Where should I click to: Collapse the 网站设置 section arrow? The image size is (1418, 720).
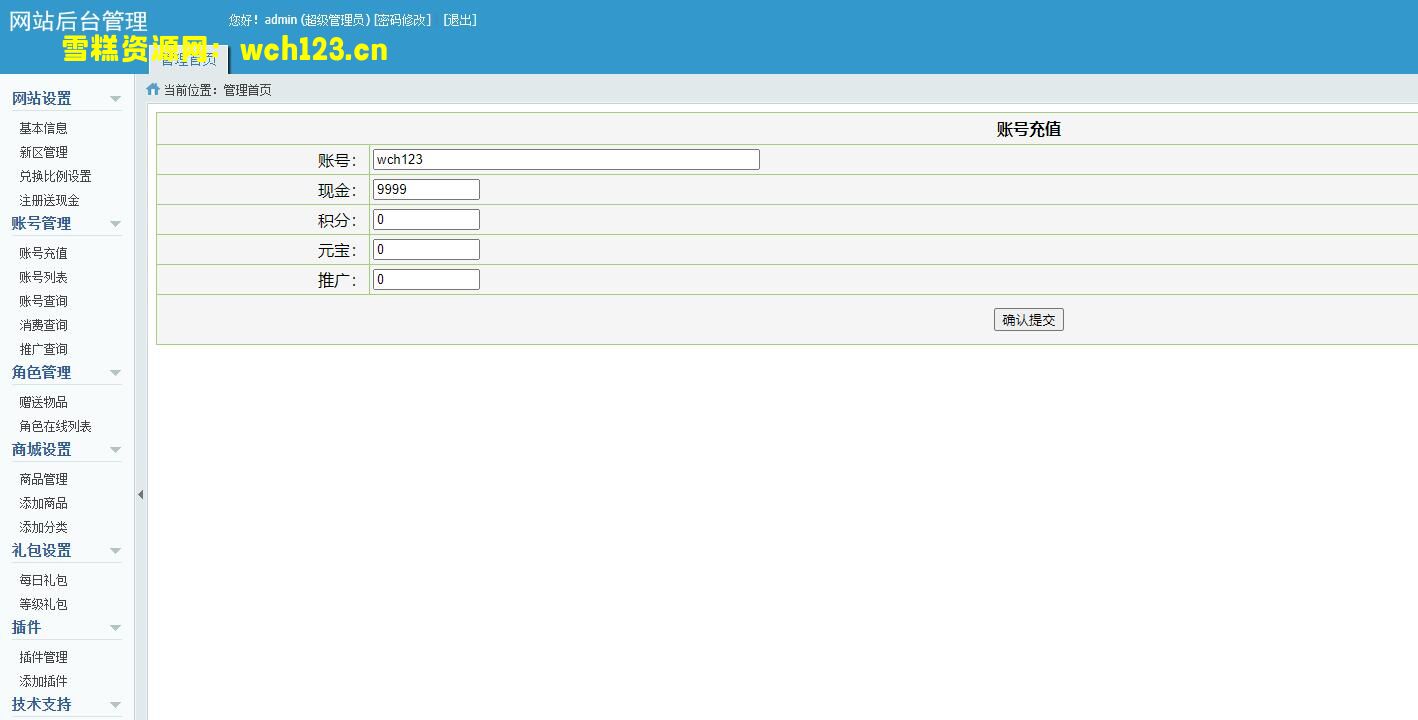[115, 99]
